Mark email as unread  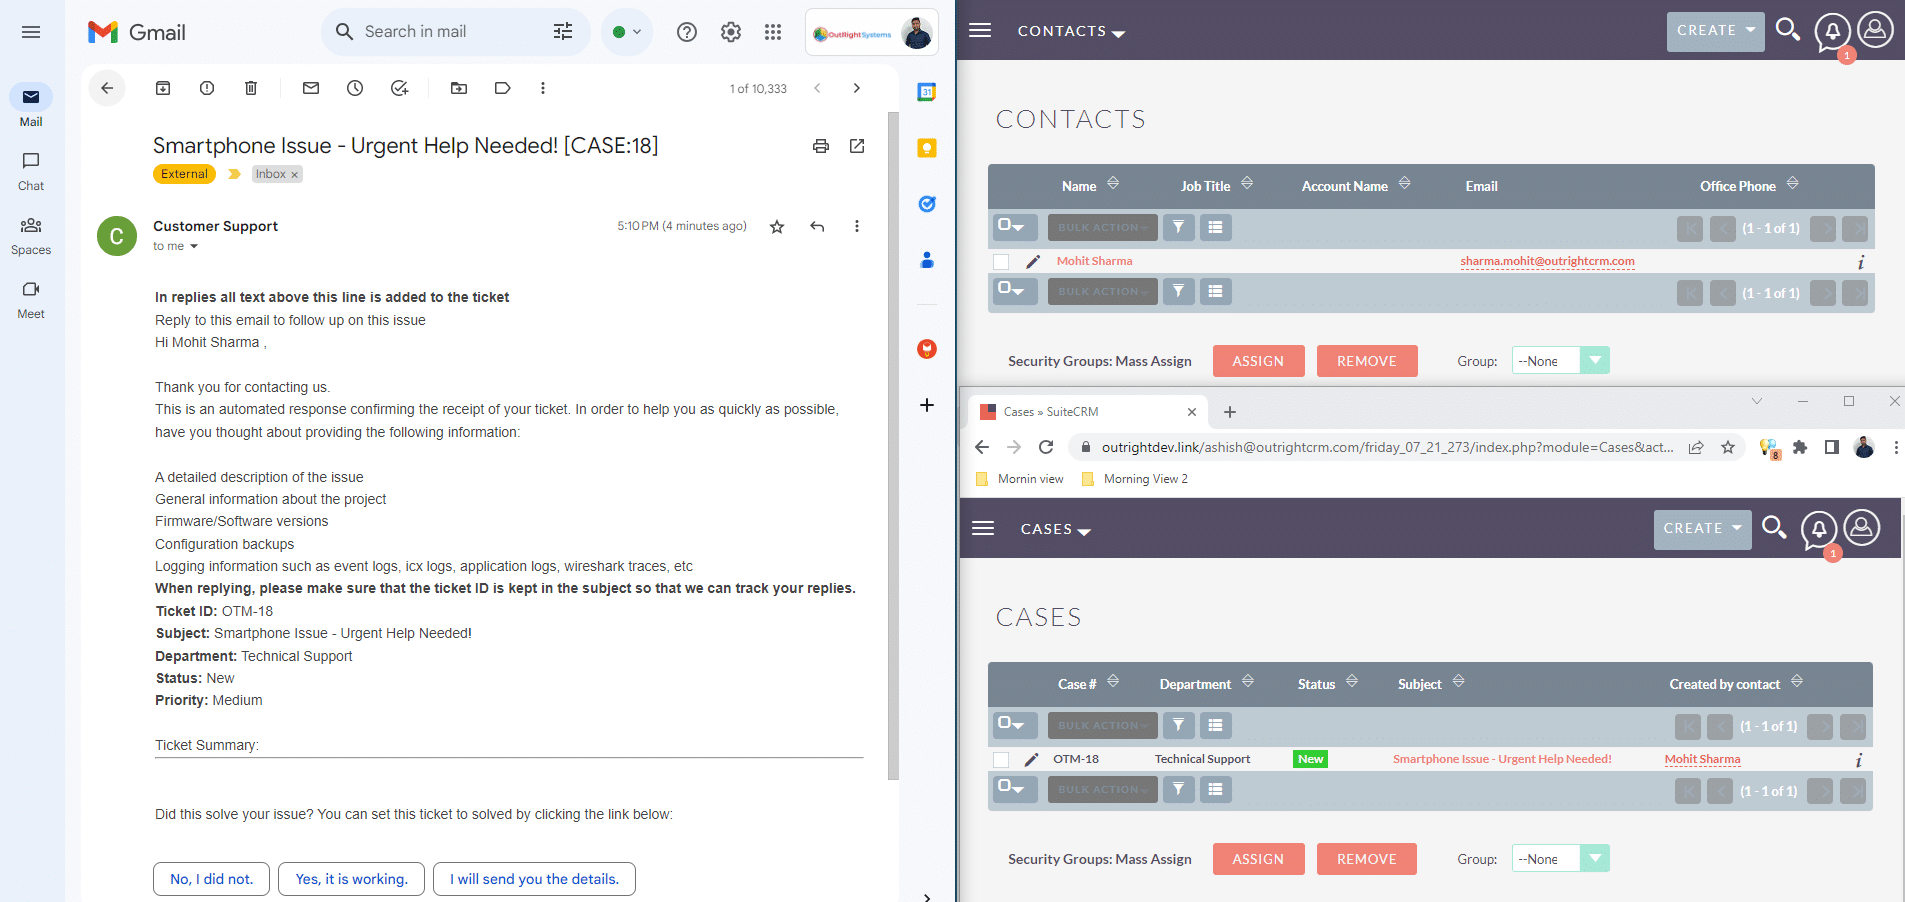[311, 88]
